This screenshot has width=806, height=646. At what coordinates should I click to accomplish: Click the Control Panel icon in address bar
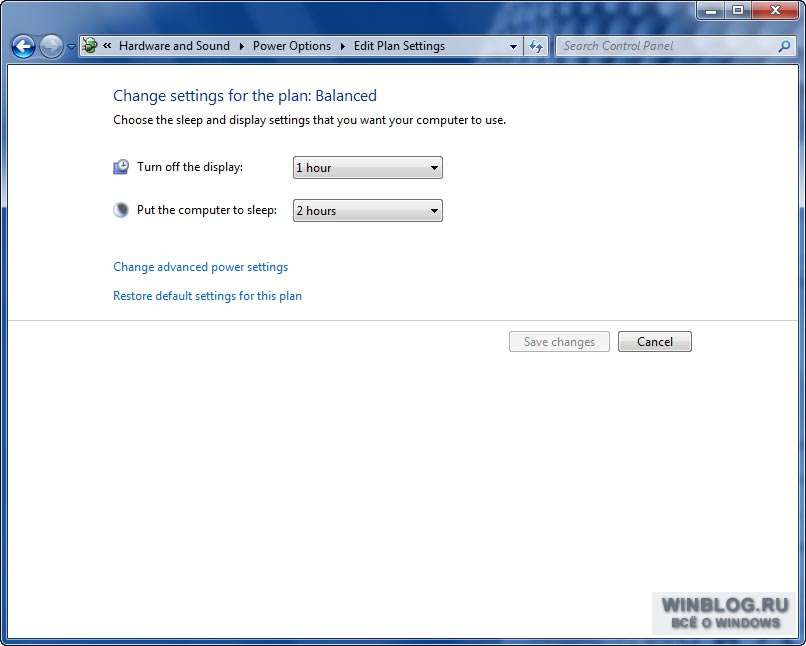coord(90,46)
